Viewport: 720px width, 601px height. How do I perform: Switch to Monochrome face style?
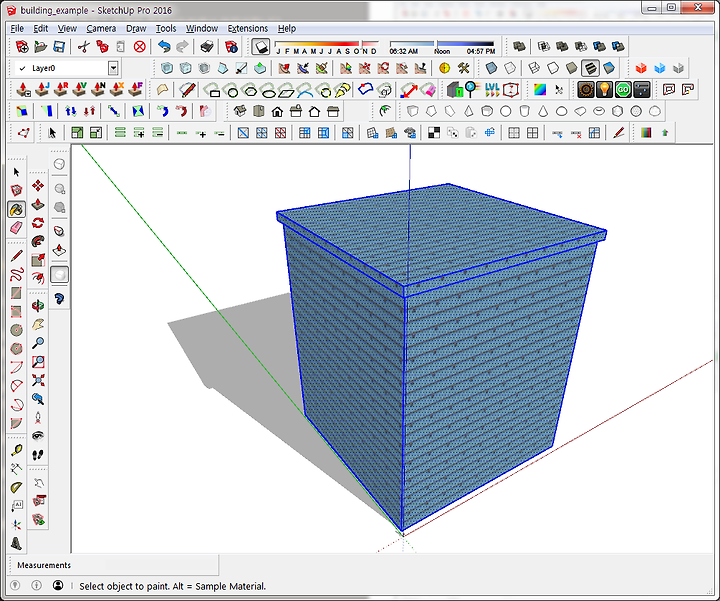609,68
